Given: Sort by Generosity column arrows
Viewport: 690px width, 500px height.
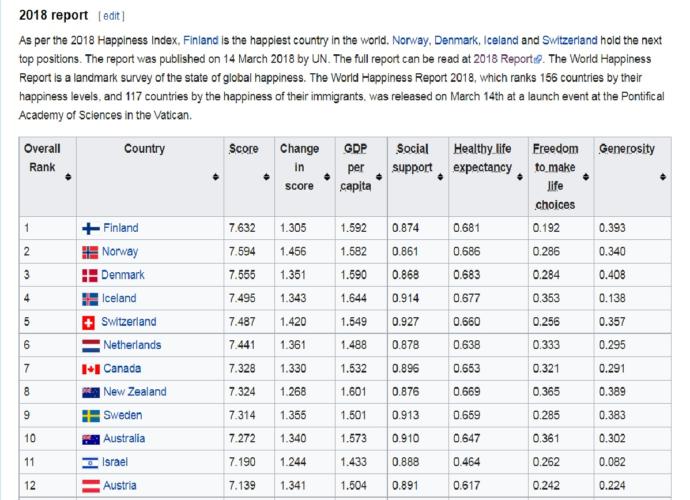Looking at the screenshot, I should [663, 176].
